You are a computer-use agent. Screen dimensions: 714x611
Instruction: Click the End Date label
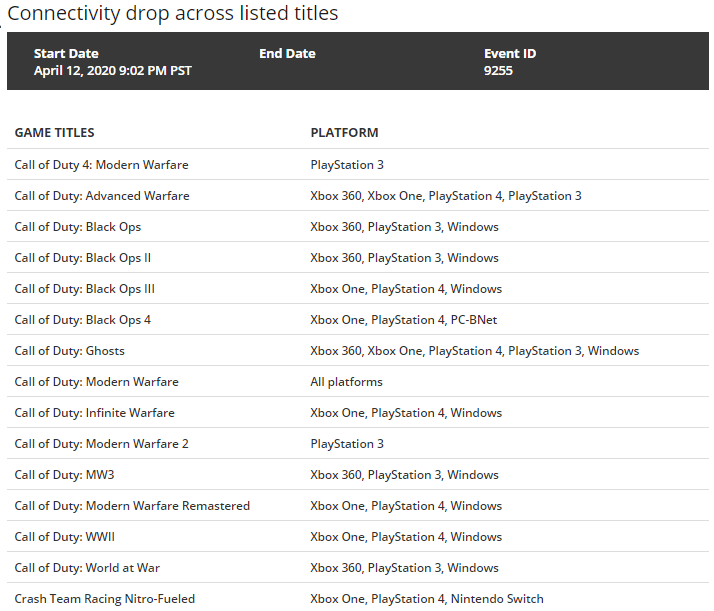point(288,54)
